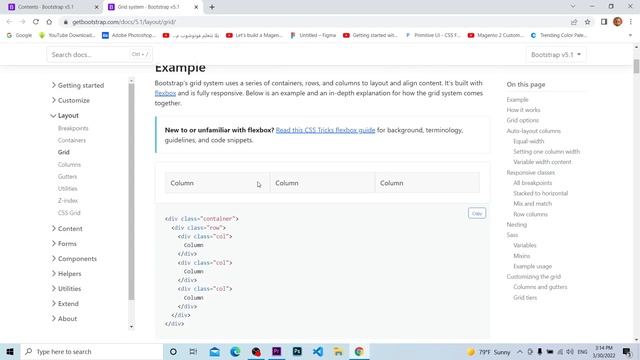Open the Chrome profile avatar
The height and width of the screenshot is (360, 640).
pos(618,22)
